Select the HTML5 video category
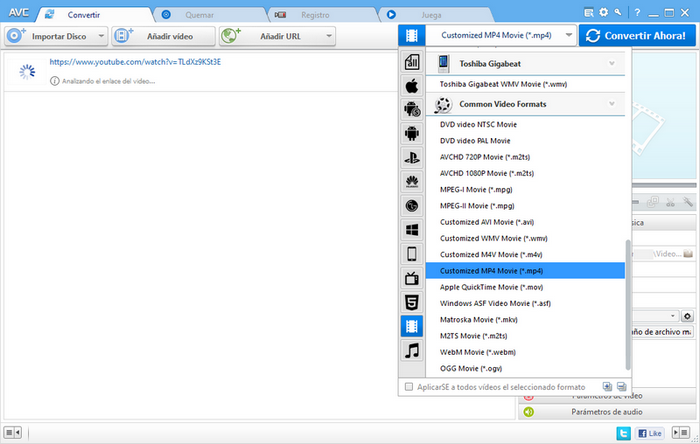This screenshot has width=700, height=444. pos(412,303)
